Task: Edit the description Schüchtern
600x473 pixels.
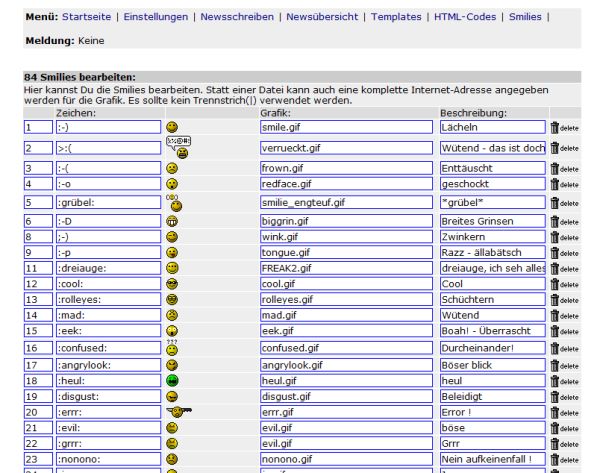Action: point(493,300)
